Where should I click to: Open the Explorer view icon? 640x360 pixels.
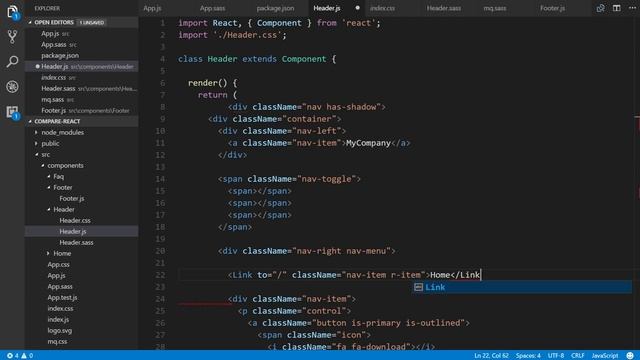click(x=12, y=12)
